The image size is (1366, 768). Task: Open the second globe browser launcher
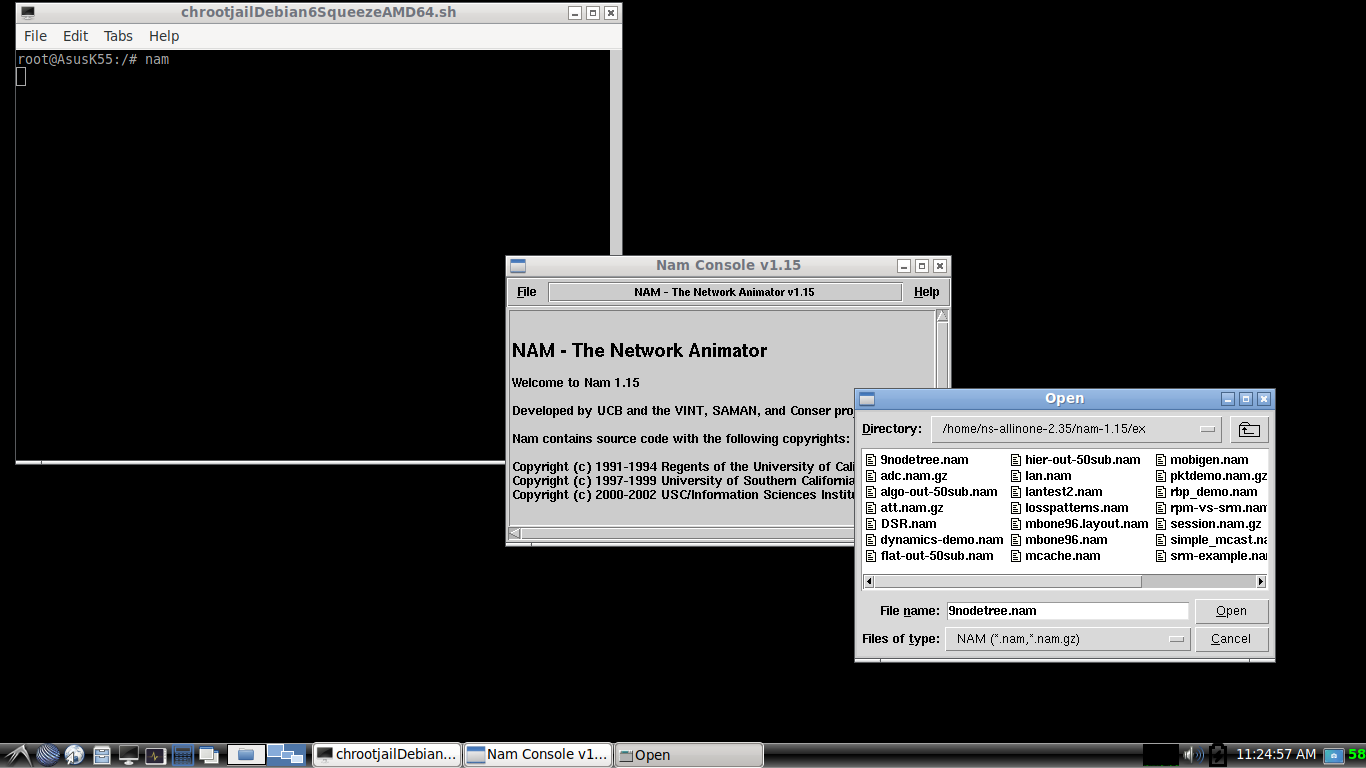click(75, 755)
